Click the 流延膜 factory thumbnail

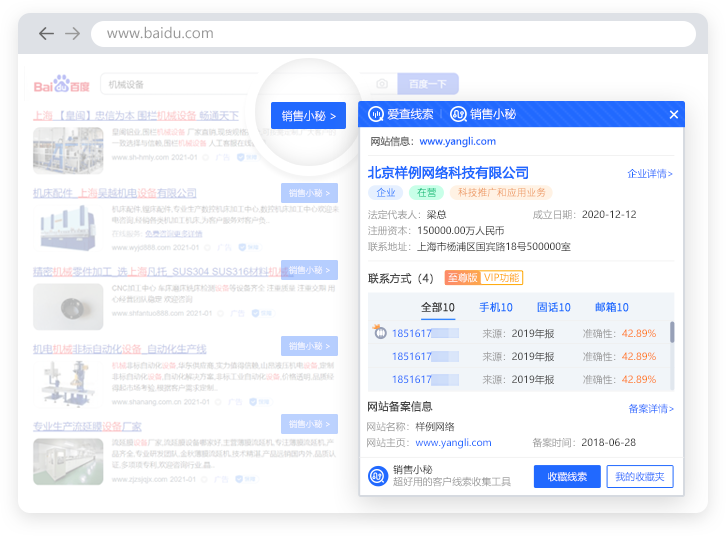pyautogui.click(x=68, y=461)
